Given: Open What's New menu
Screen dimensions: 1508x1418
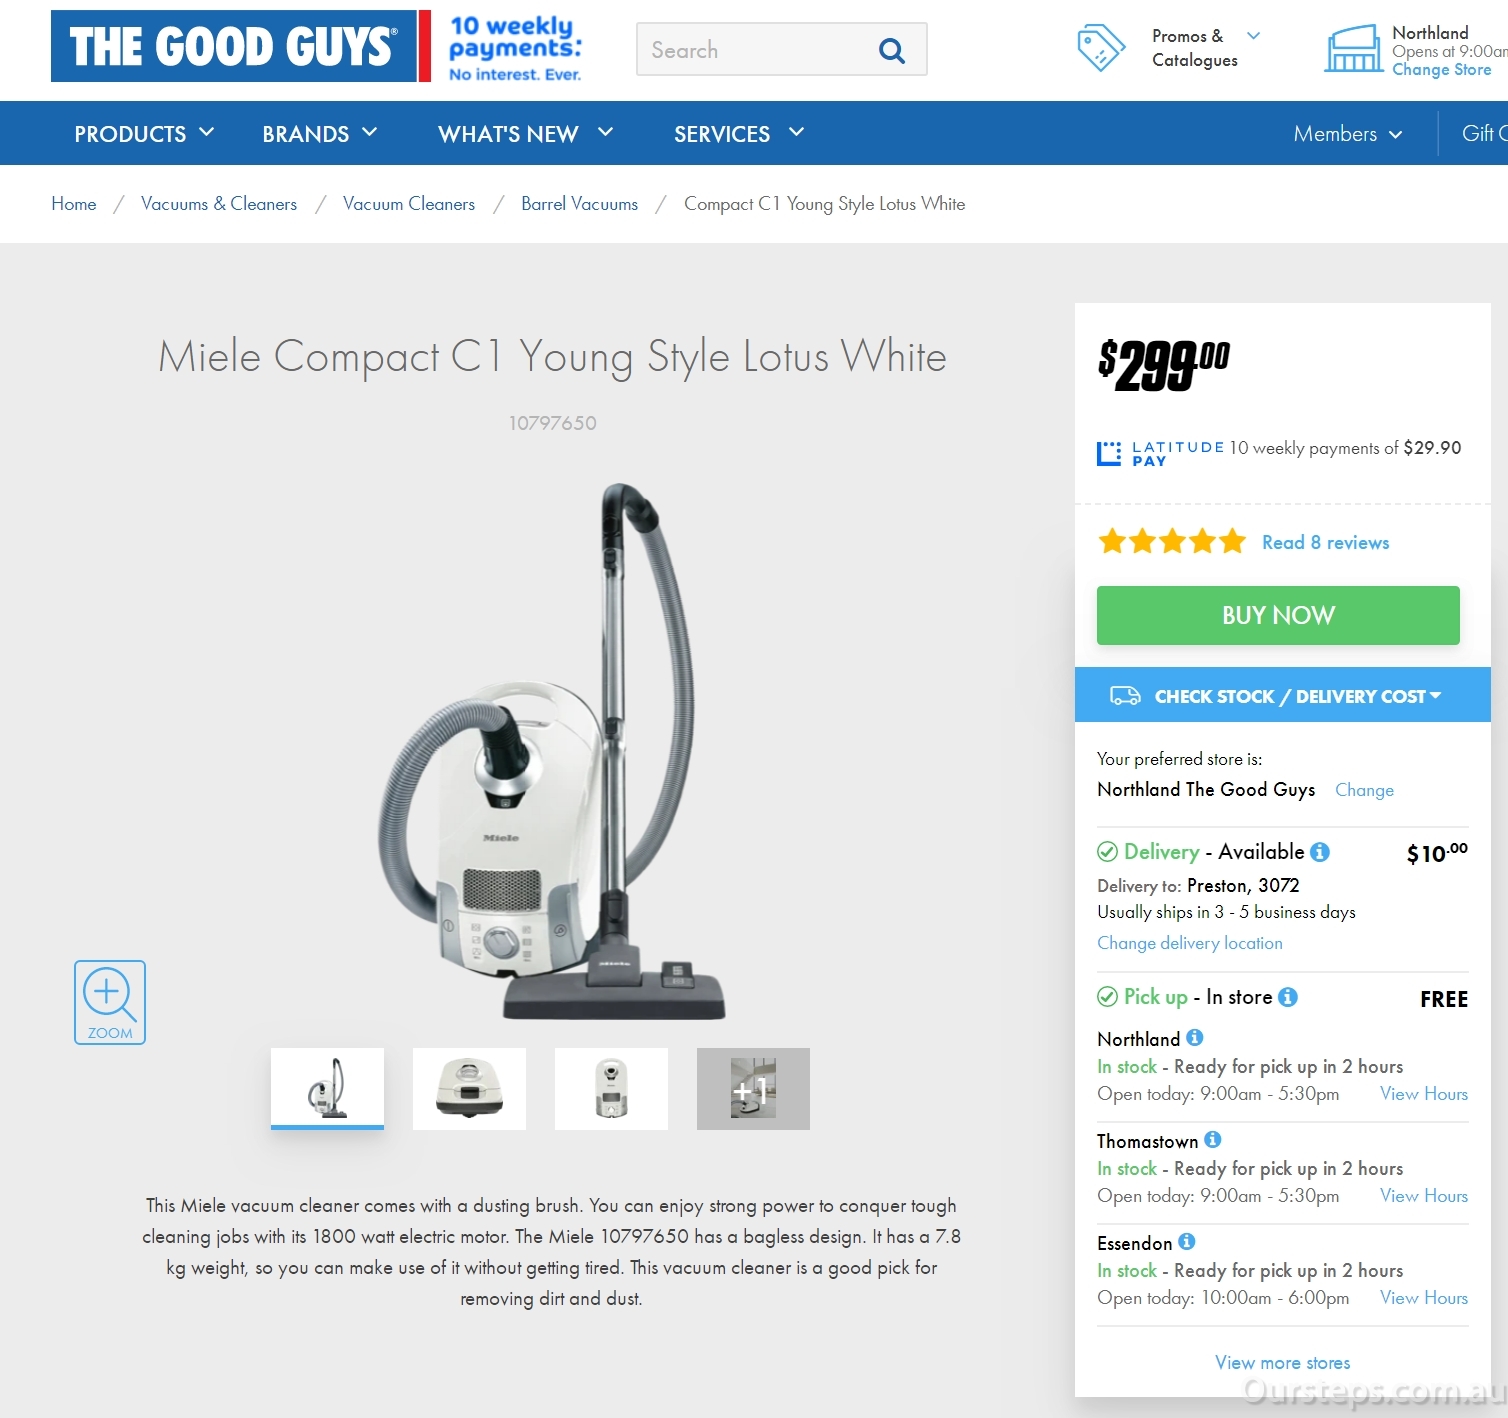Looking at the screenshot, I should (526, 134).
